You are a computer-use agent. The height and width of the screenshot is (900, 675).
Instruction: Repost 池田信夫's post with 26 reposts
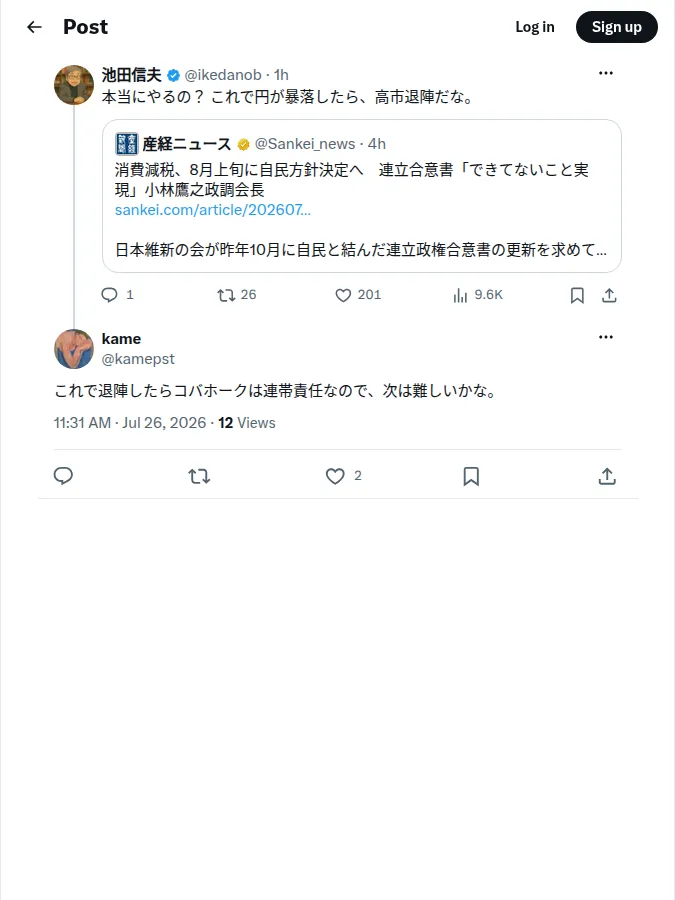click(236, 295)
